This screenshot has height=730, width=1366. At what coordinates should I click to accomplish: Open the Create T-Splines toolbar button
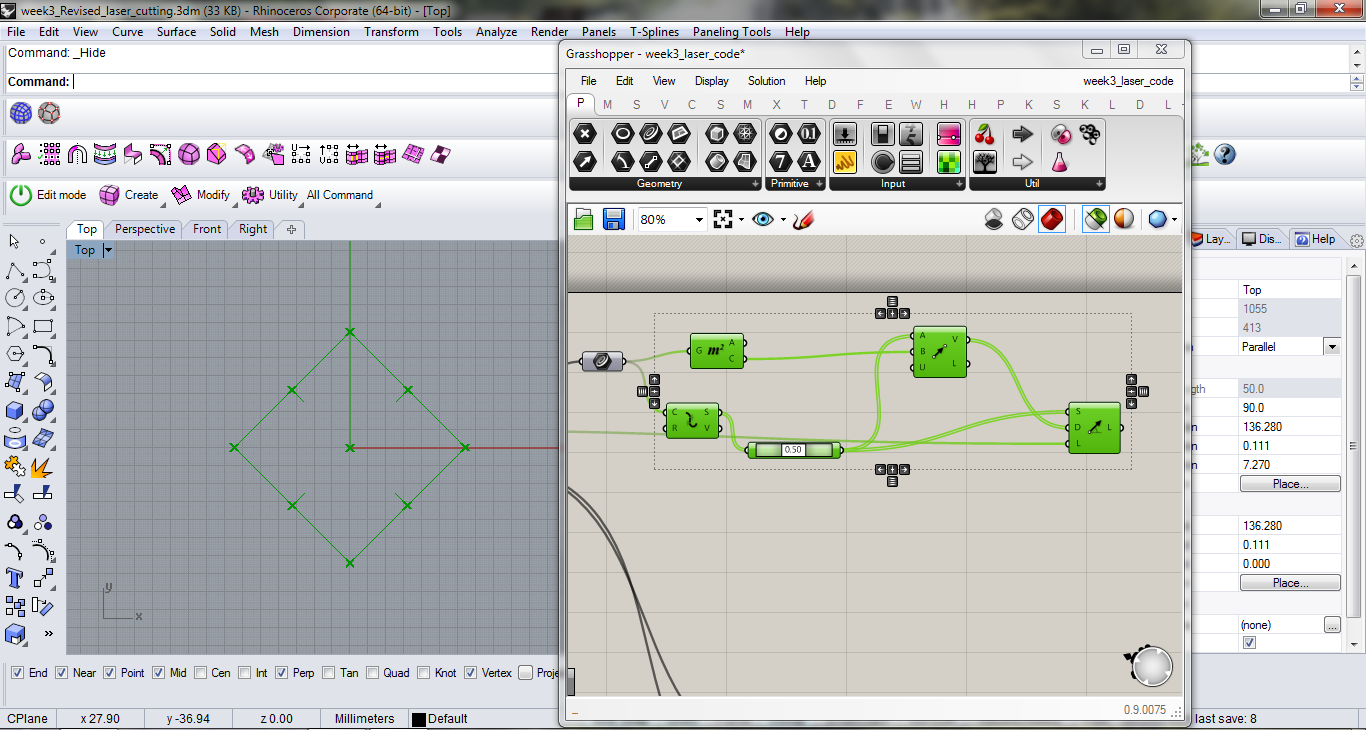tap(129, 195)
